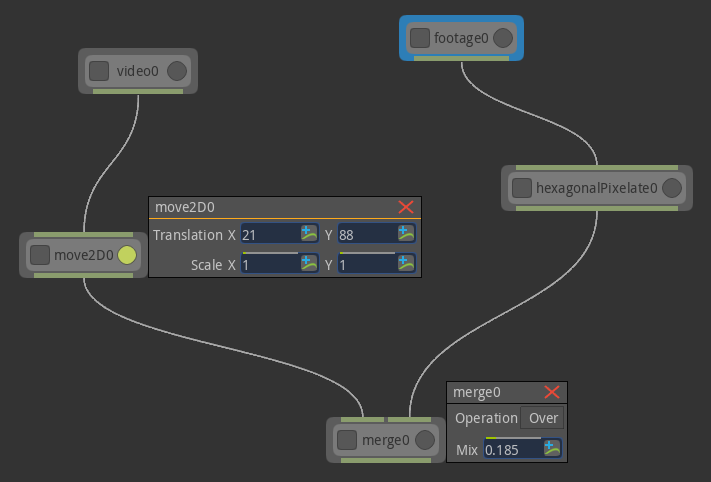Select the hexagonalPixelate0 node label
The width and height of the screenshot is (711, 482).
[596, 188]
